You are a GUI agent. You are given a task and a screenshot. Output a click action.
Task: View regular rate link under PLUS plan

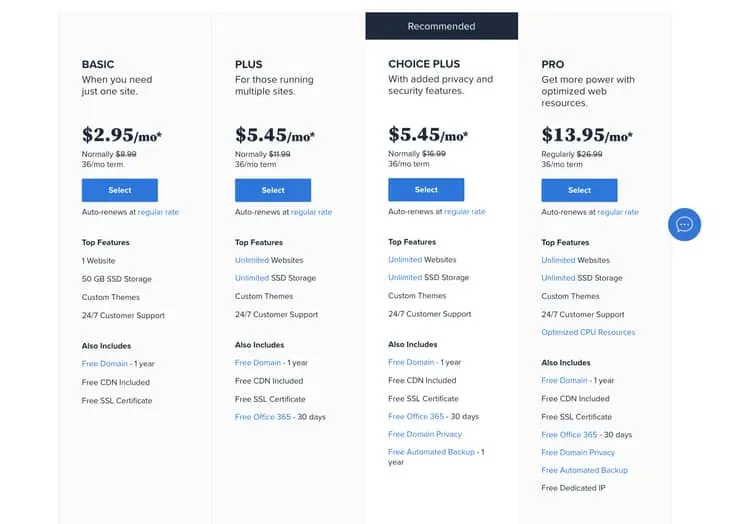click(x=311, y=212)
